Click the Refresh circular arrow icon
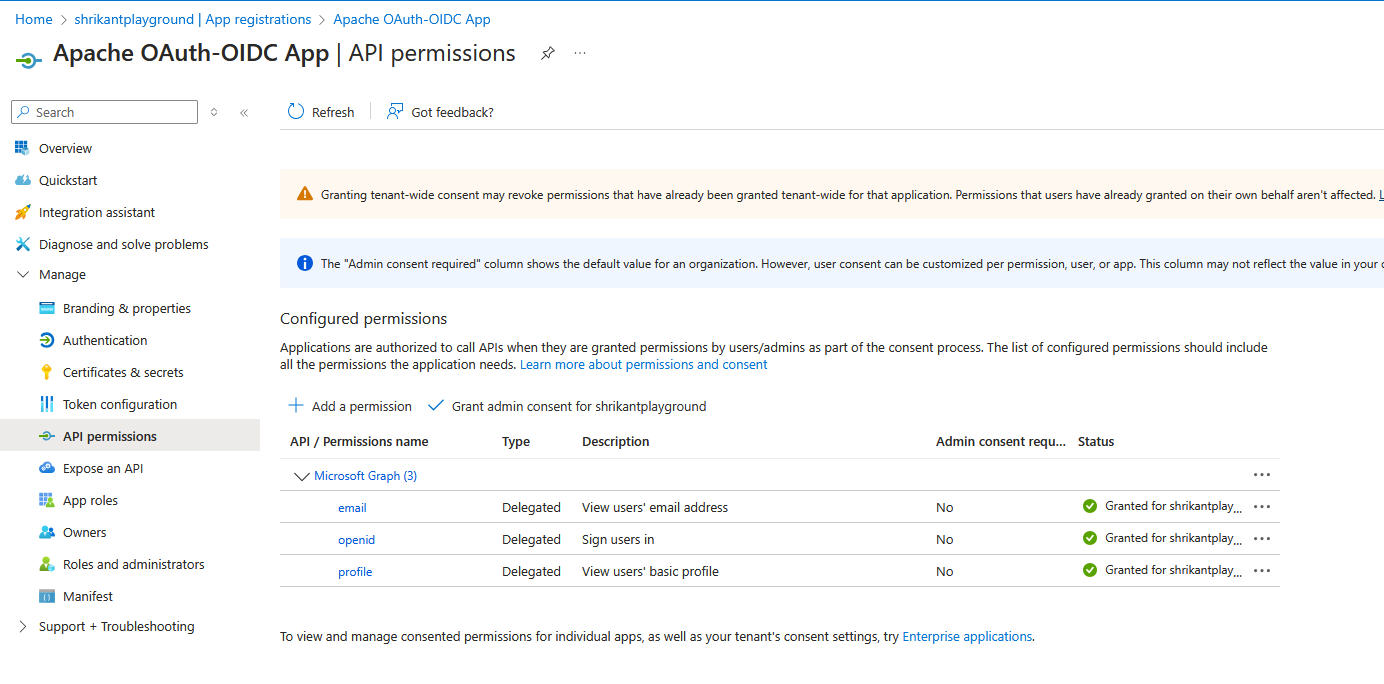Image resolution: width=1384 pixels, height=684 pixels. 296,111
